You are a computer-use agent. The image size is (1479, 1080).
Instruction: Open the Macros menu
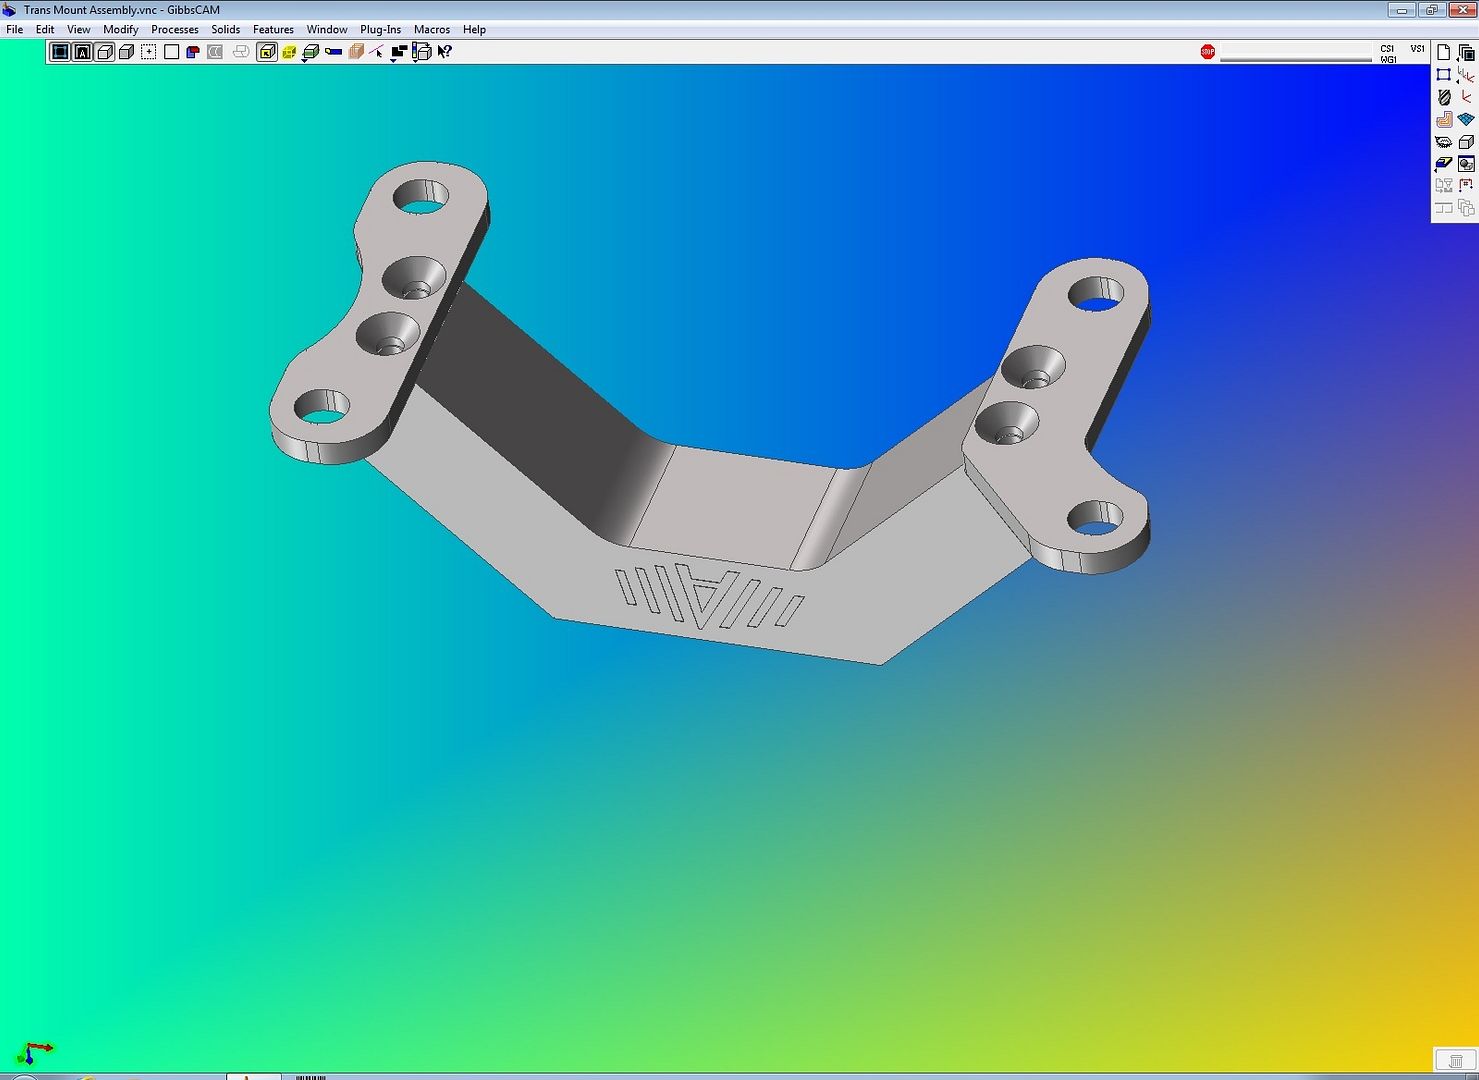(432, 29)
